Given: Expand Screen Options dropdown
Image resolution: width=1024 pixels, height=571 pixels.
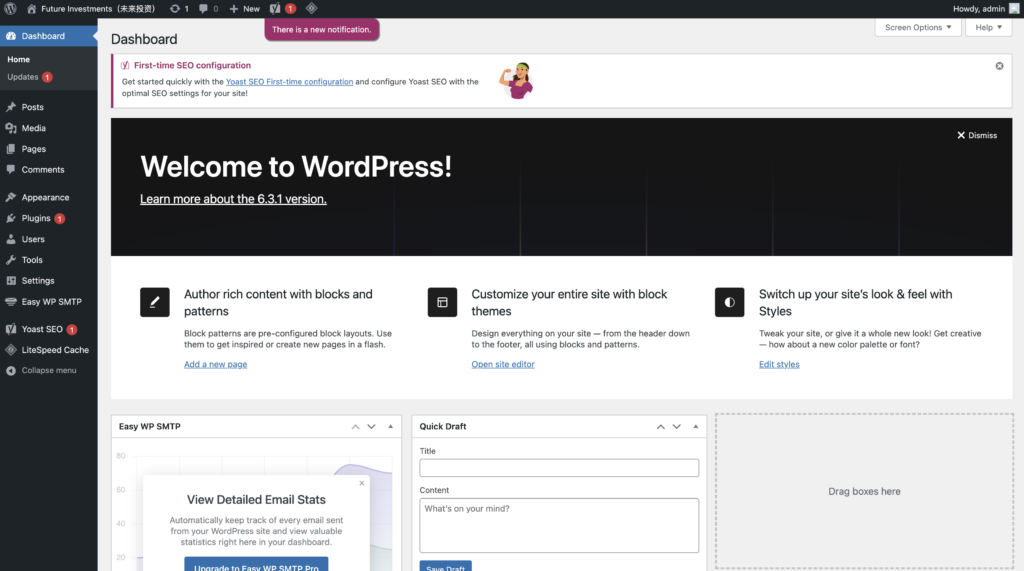Looking at the screenshot, I should (x=918, y=27).
